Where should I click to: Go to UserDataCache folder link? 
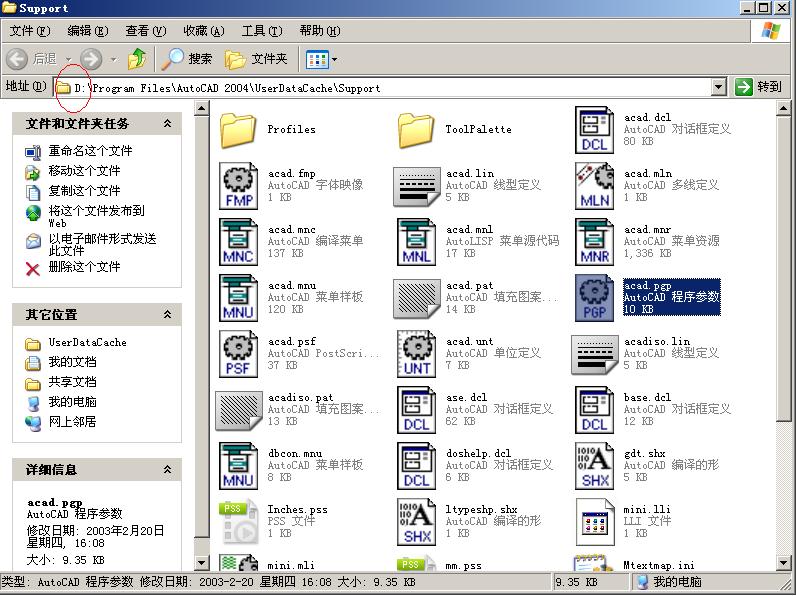(87, 342)
